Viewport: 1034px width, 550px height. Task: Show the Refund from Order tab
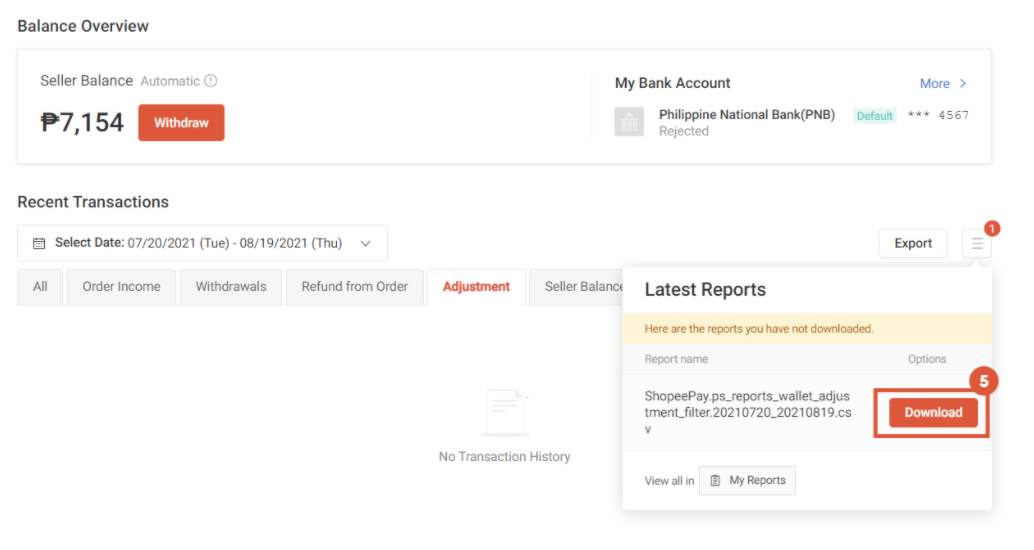[354, 287]
